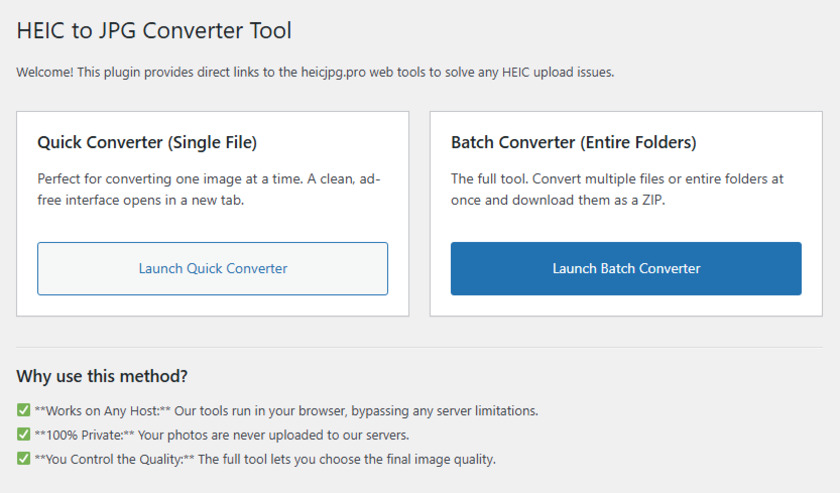Click green checkmark beside You Control the Quality

pyautogui.click(x=23, y=460)
